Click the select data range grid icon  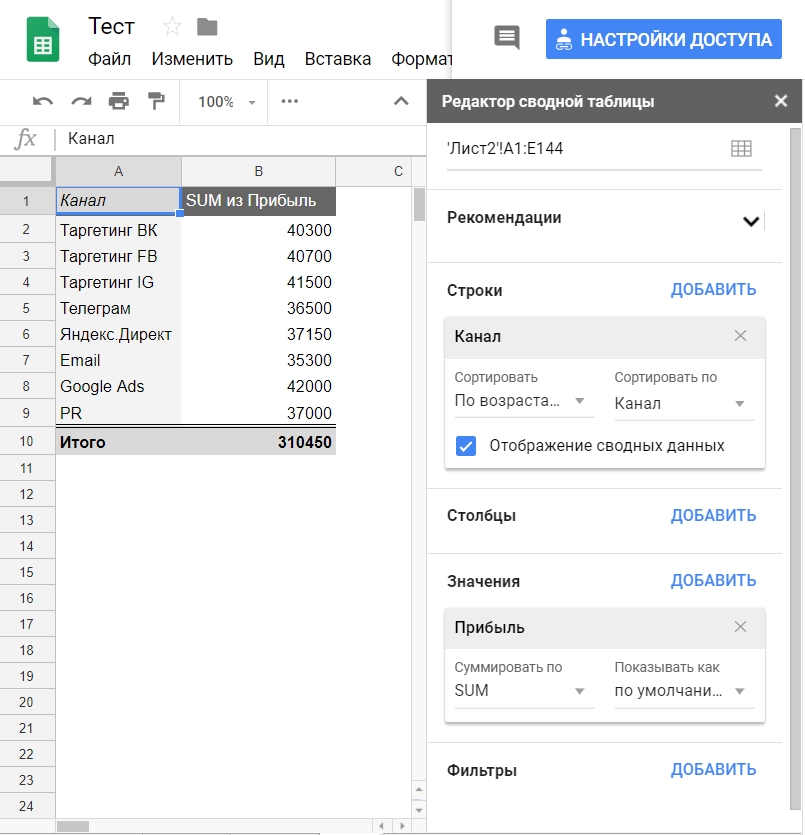[x=741, y=149]
